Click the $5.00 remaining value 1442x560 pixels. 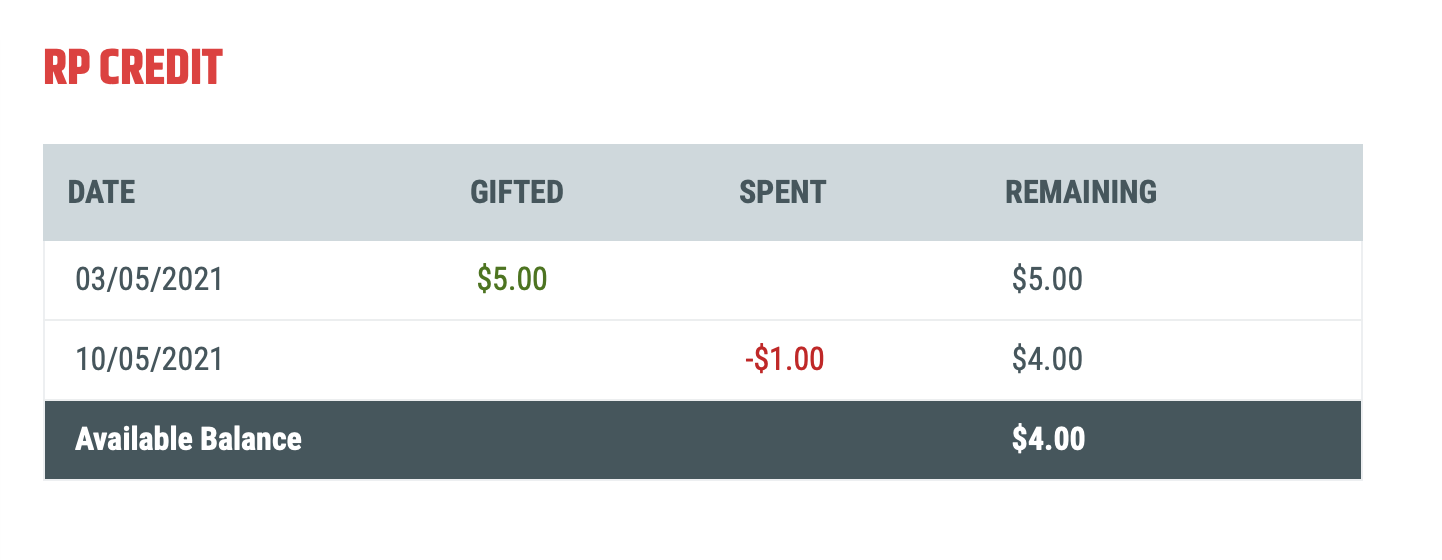coord(1047,279)
